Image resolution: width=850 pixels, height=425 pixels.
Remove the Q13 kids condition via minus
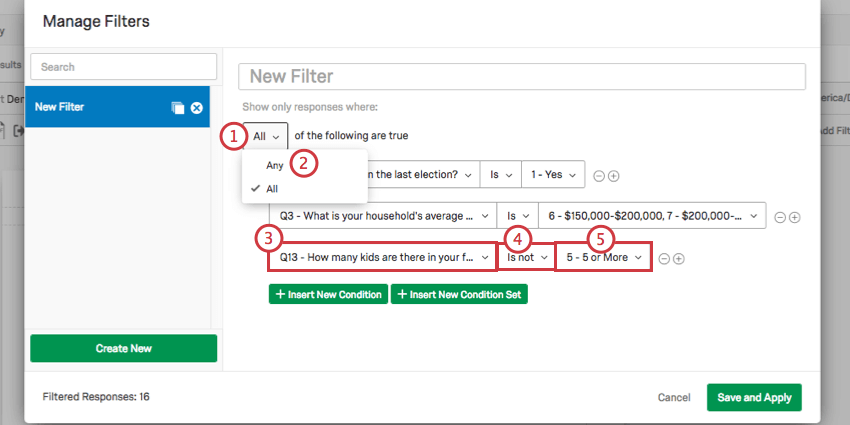point(664,259)
